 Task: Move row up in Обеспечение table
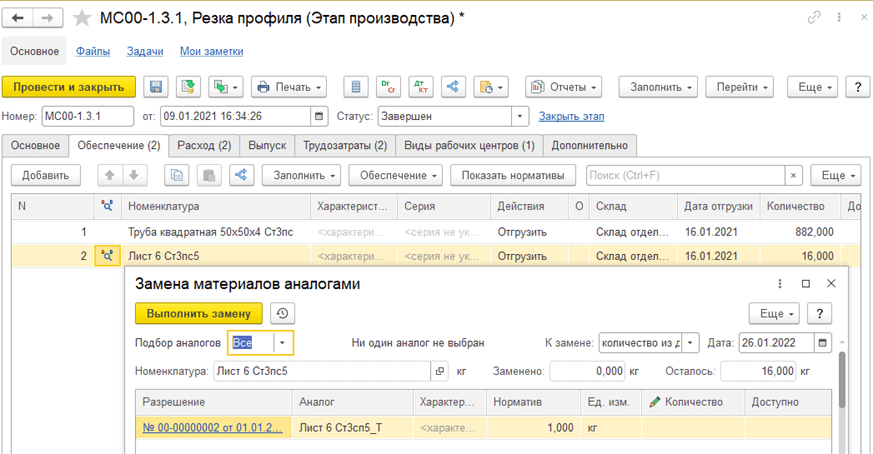pos(110,175)
